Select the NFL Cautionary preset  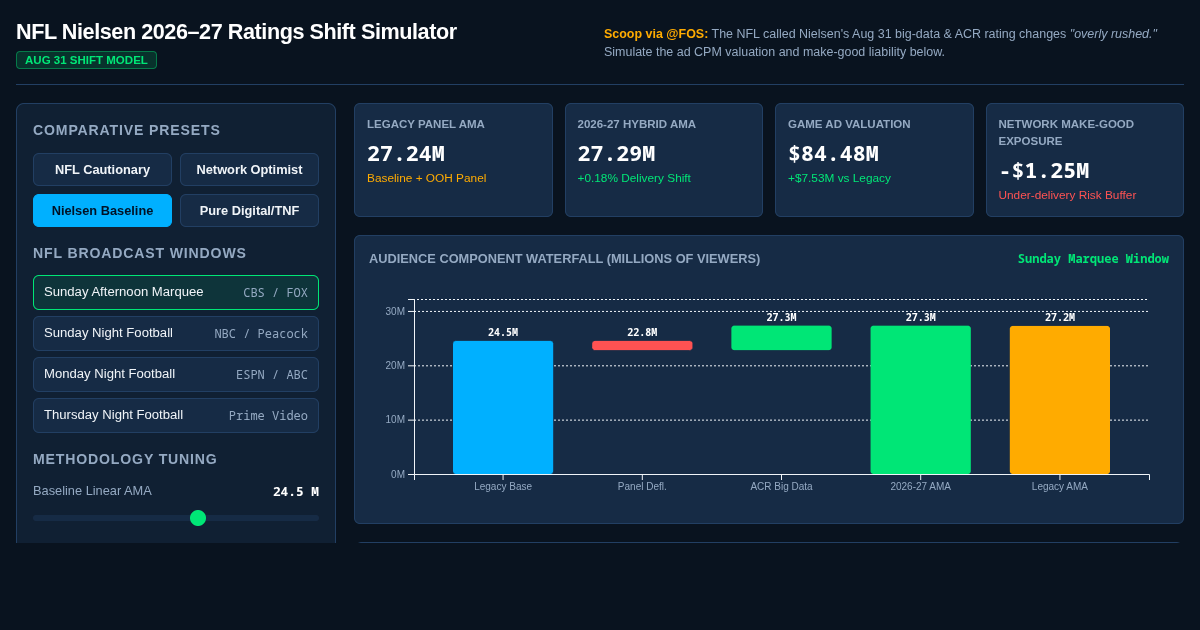102,170
